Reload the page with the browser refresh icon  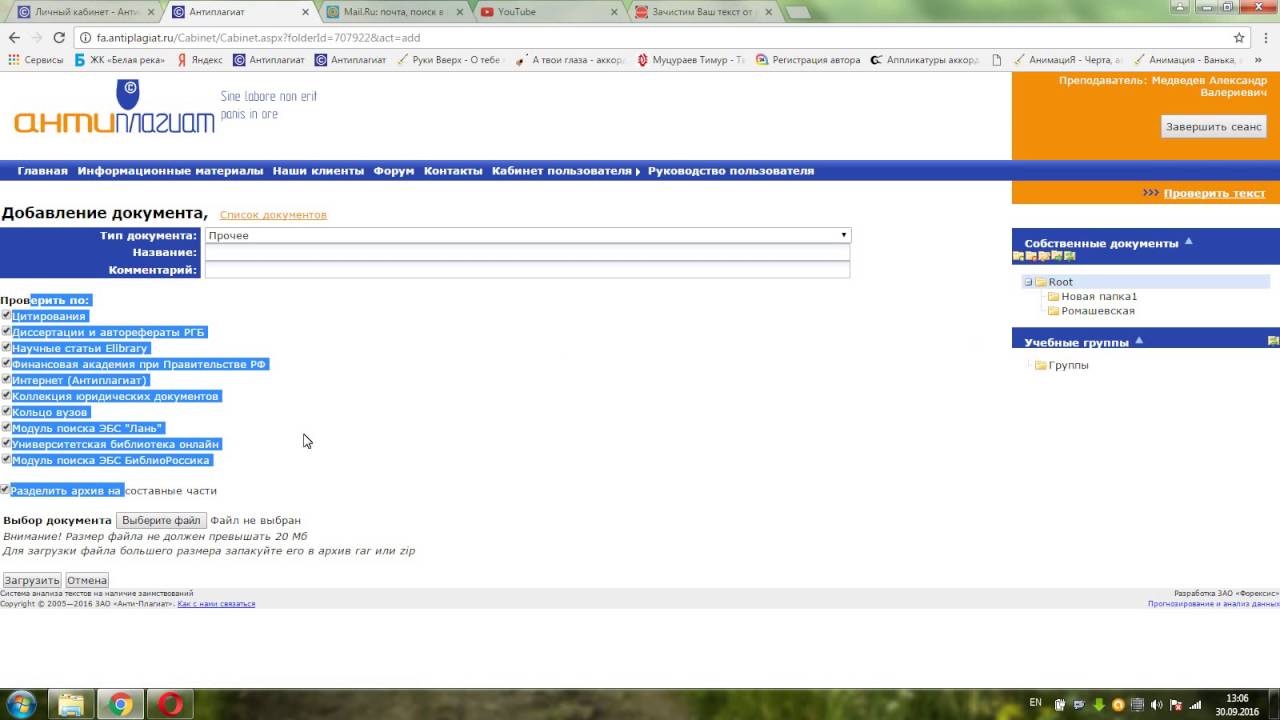point(59,38)
